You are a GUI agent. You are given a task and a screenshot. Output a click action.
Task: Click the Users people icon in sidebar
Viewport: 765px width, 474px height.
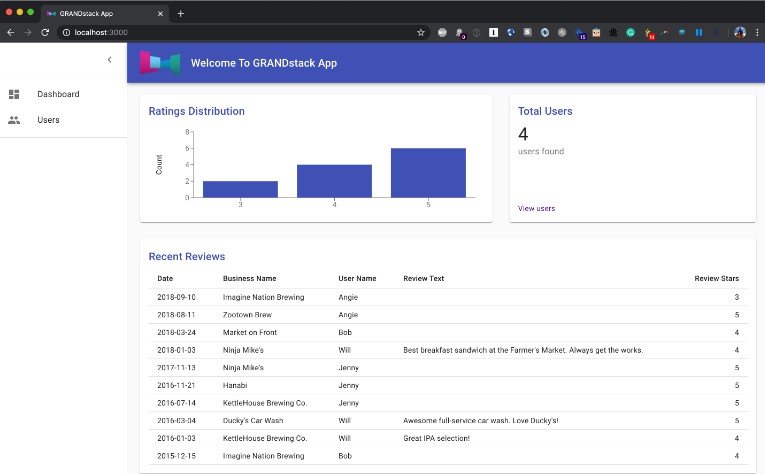(14, 120)
